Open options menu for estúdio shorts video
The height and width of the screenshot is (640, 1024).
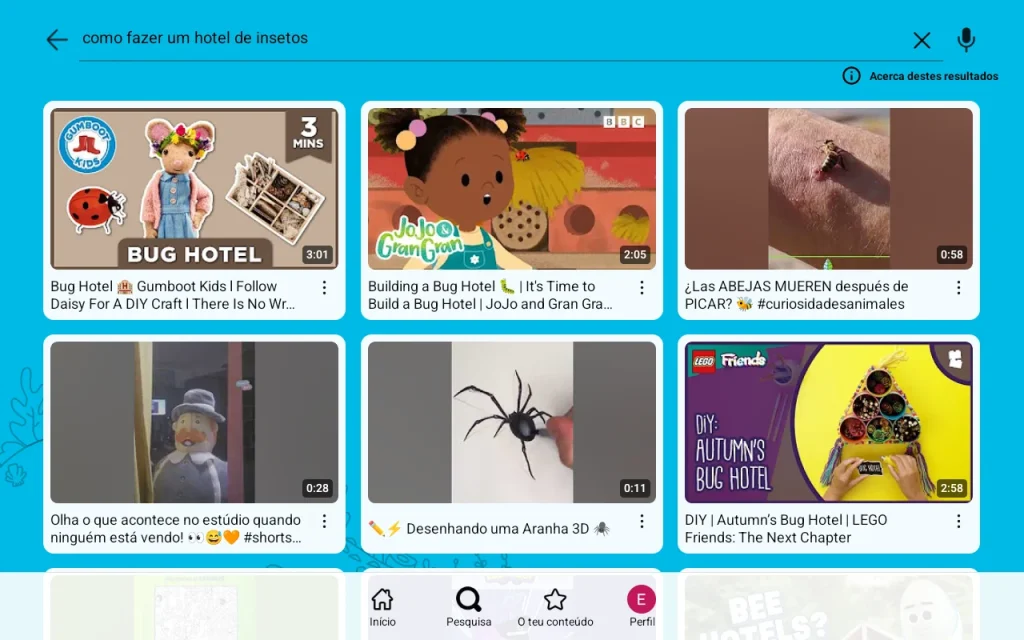click(325, 521)
